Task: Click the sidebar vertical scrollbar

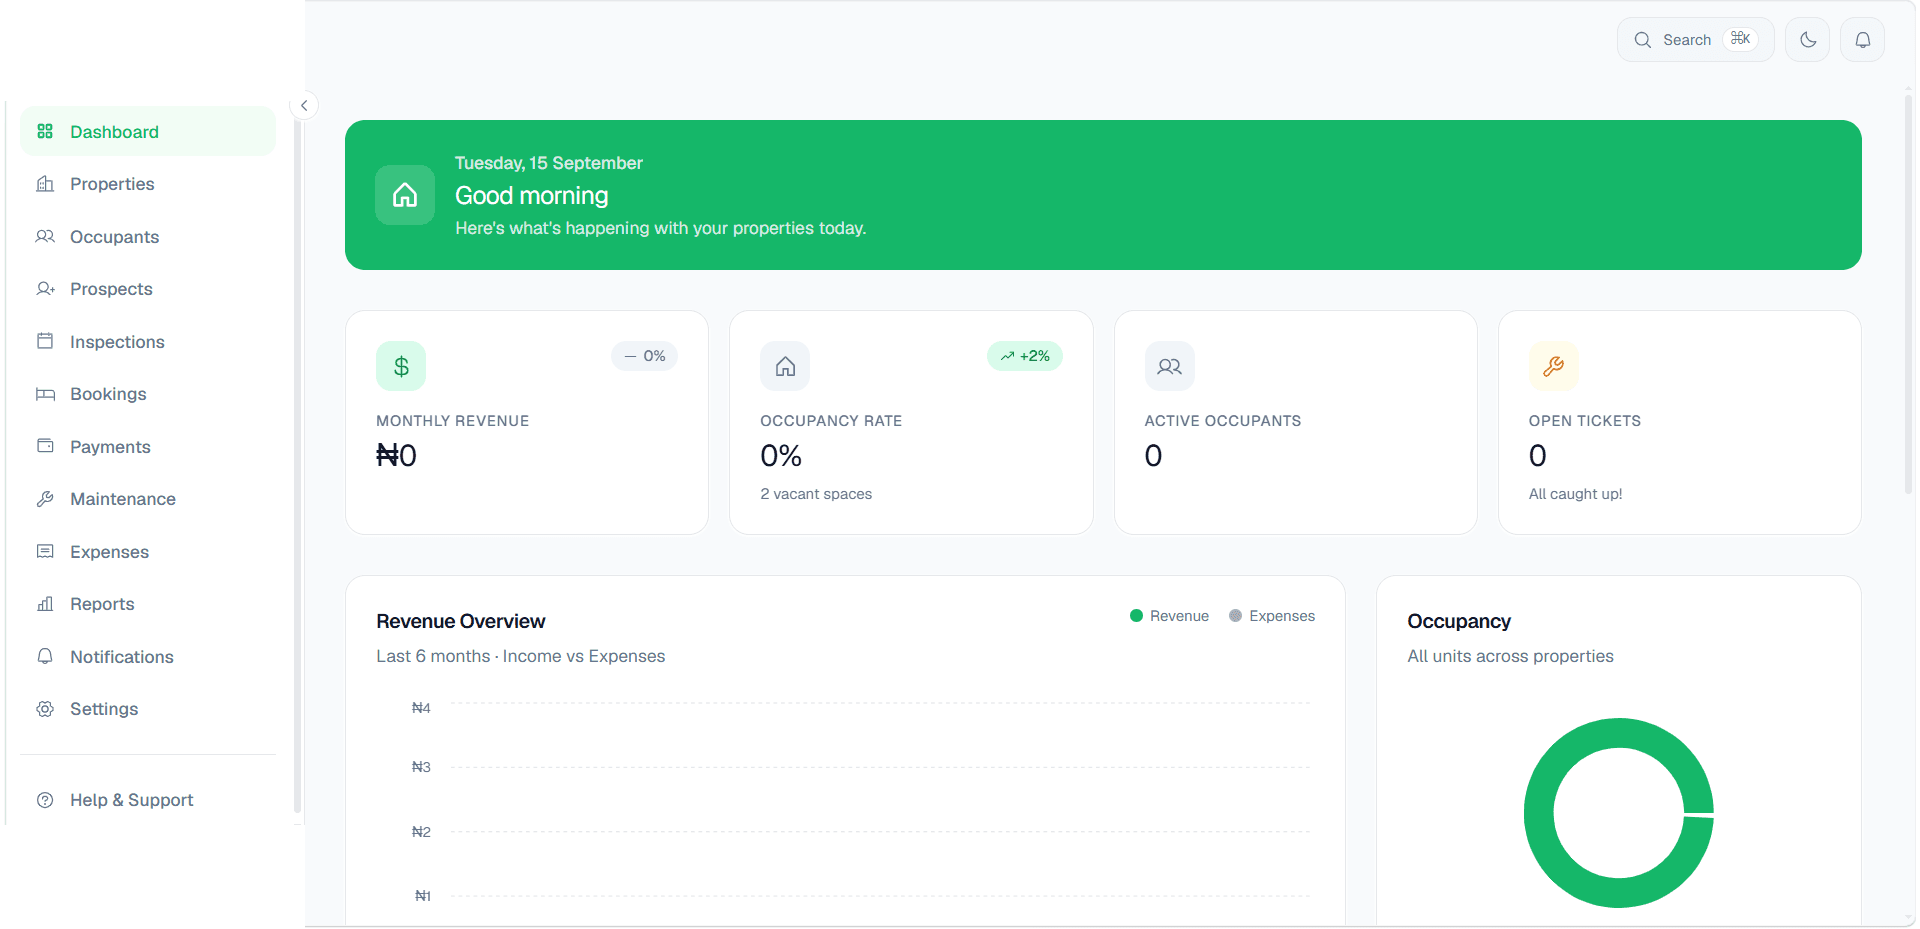Action: point(297,465)
